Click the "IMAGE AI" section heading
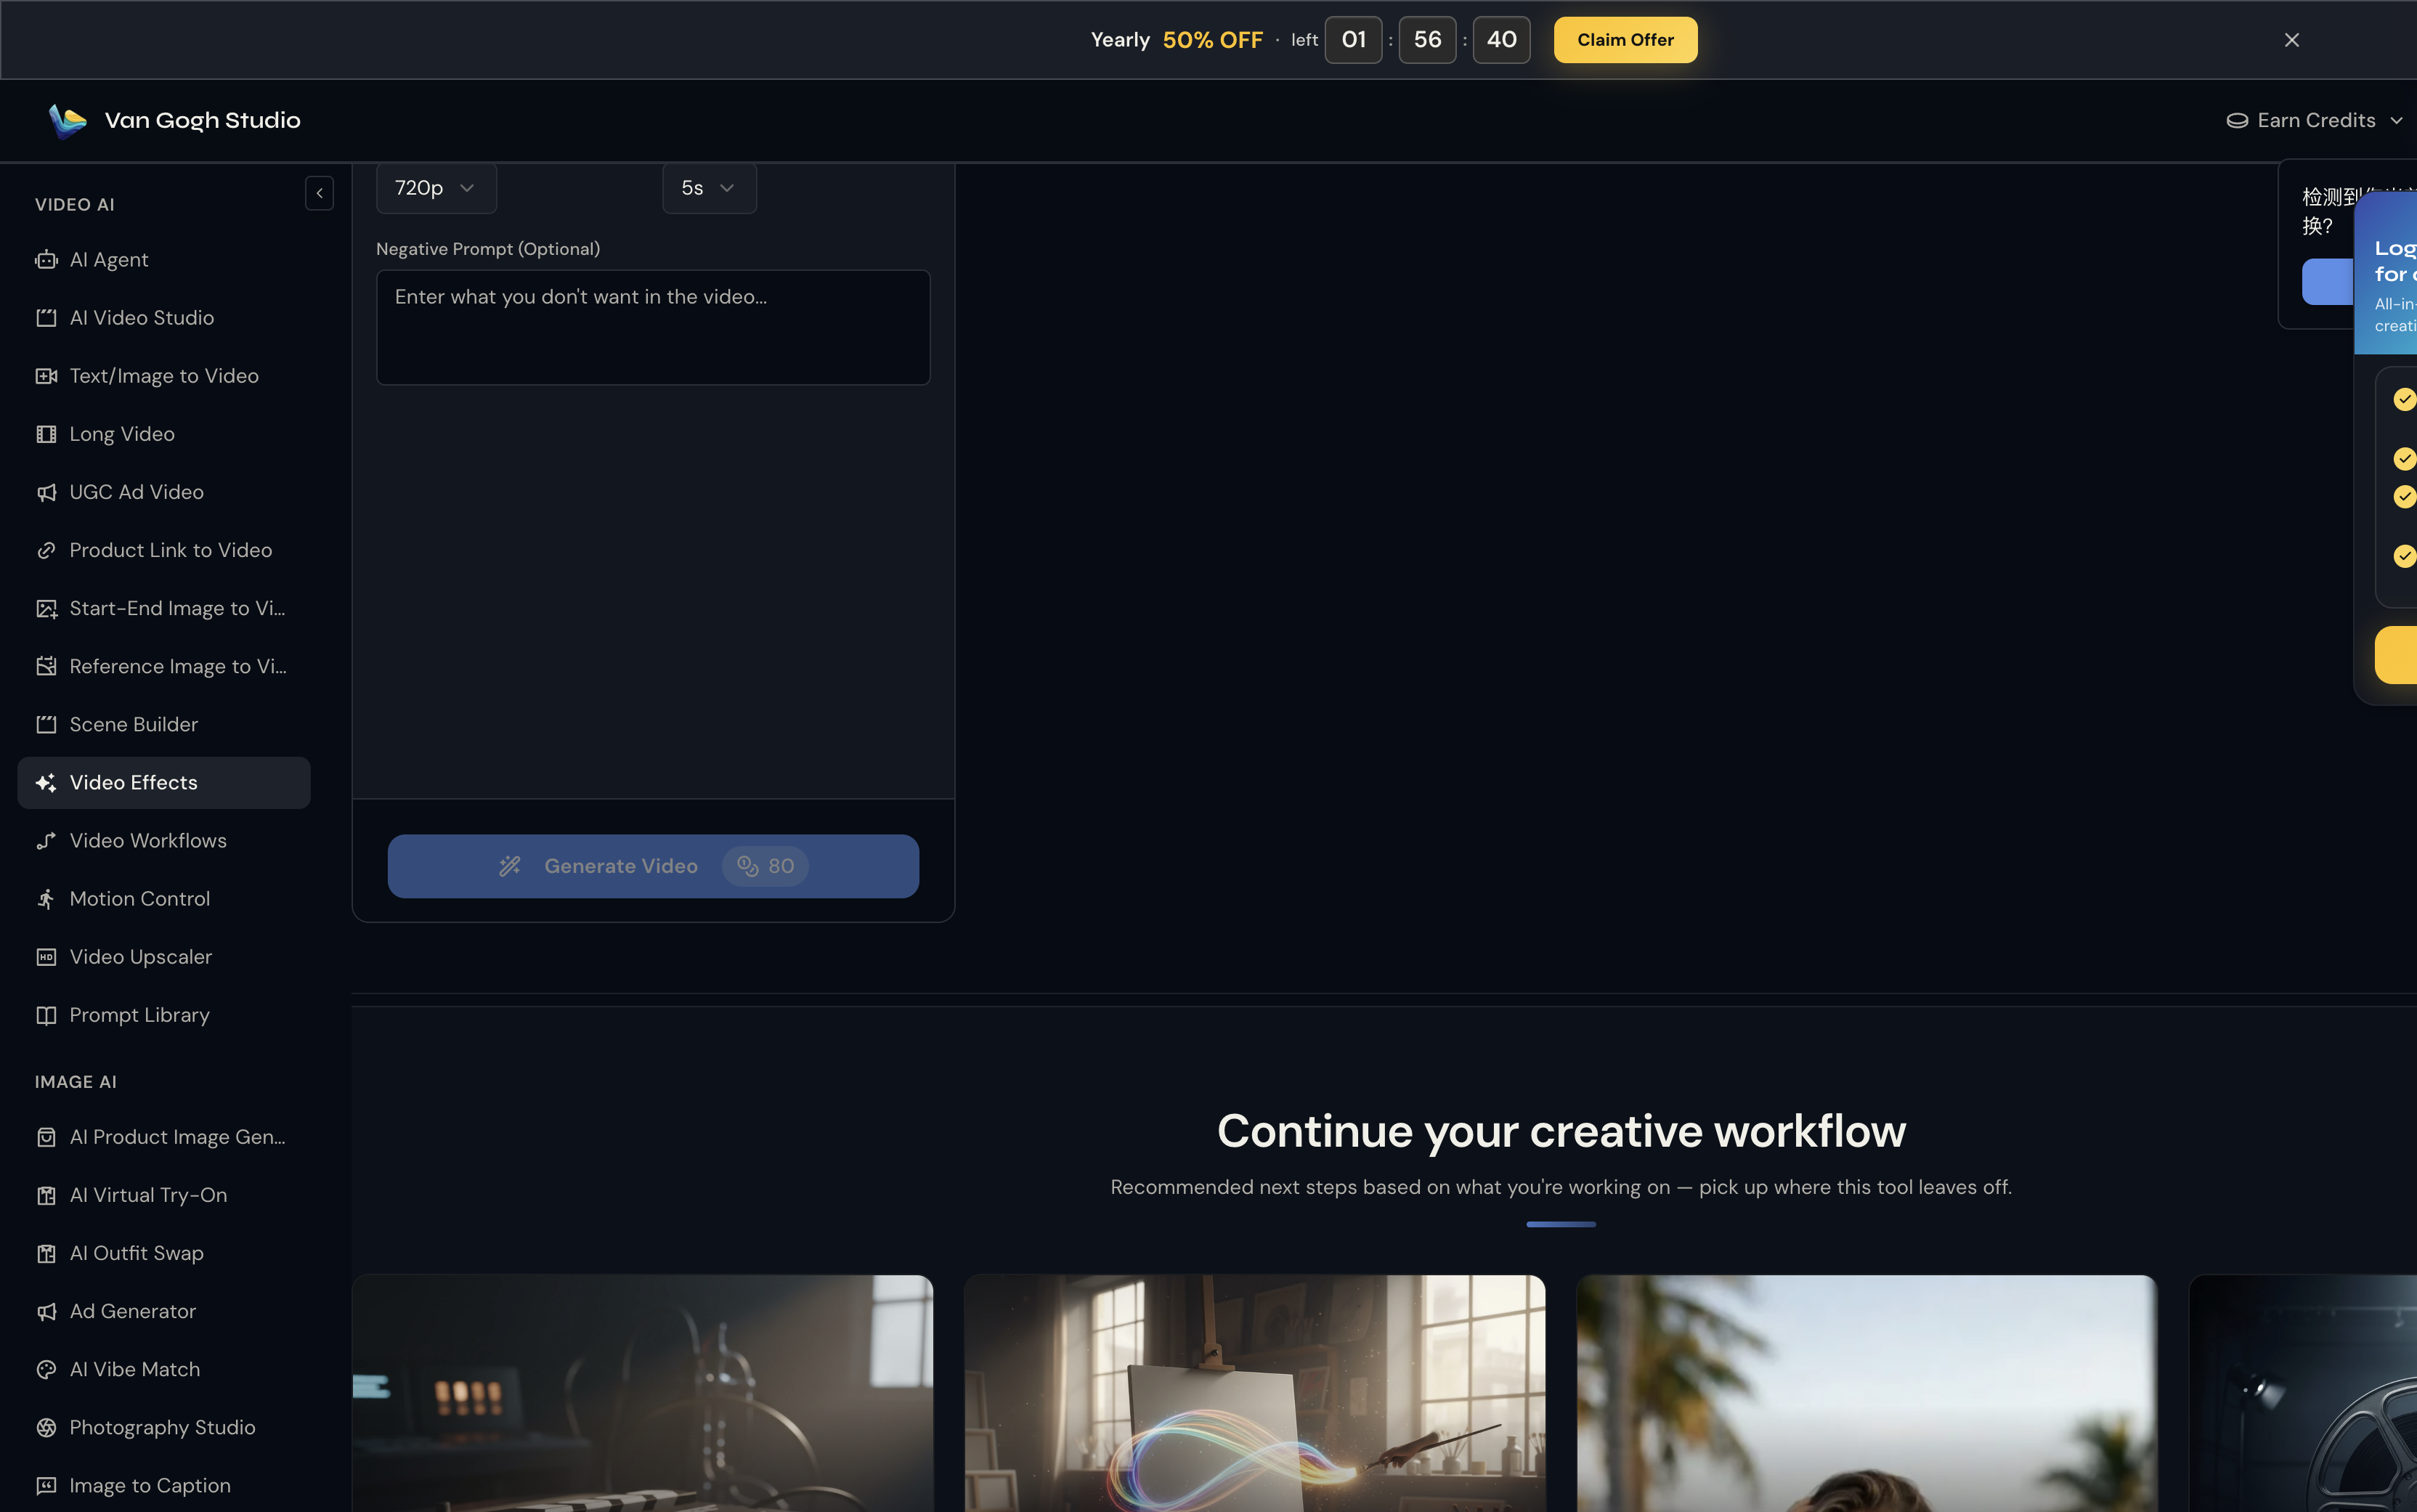This screenshot has width=2417, height=1512. [76, 1082]
